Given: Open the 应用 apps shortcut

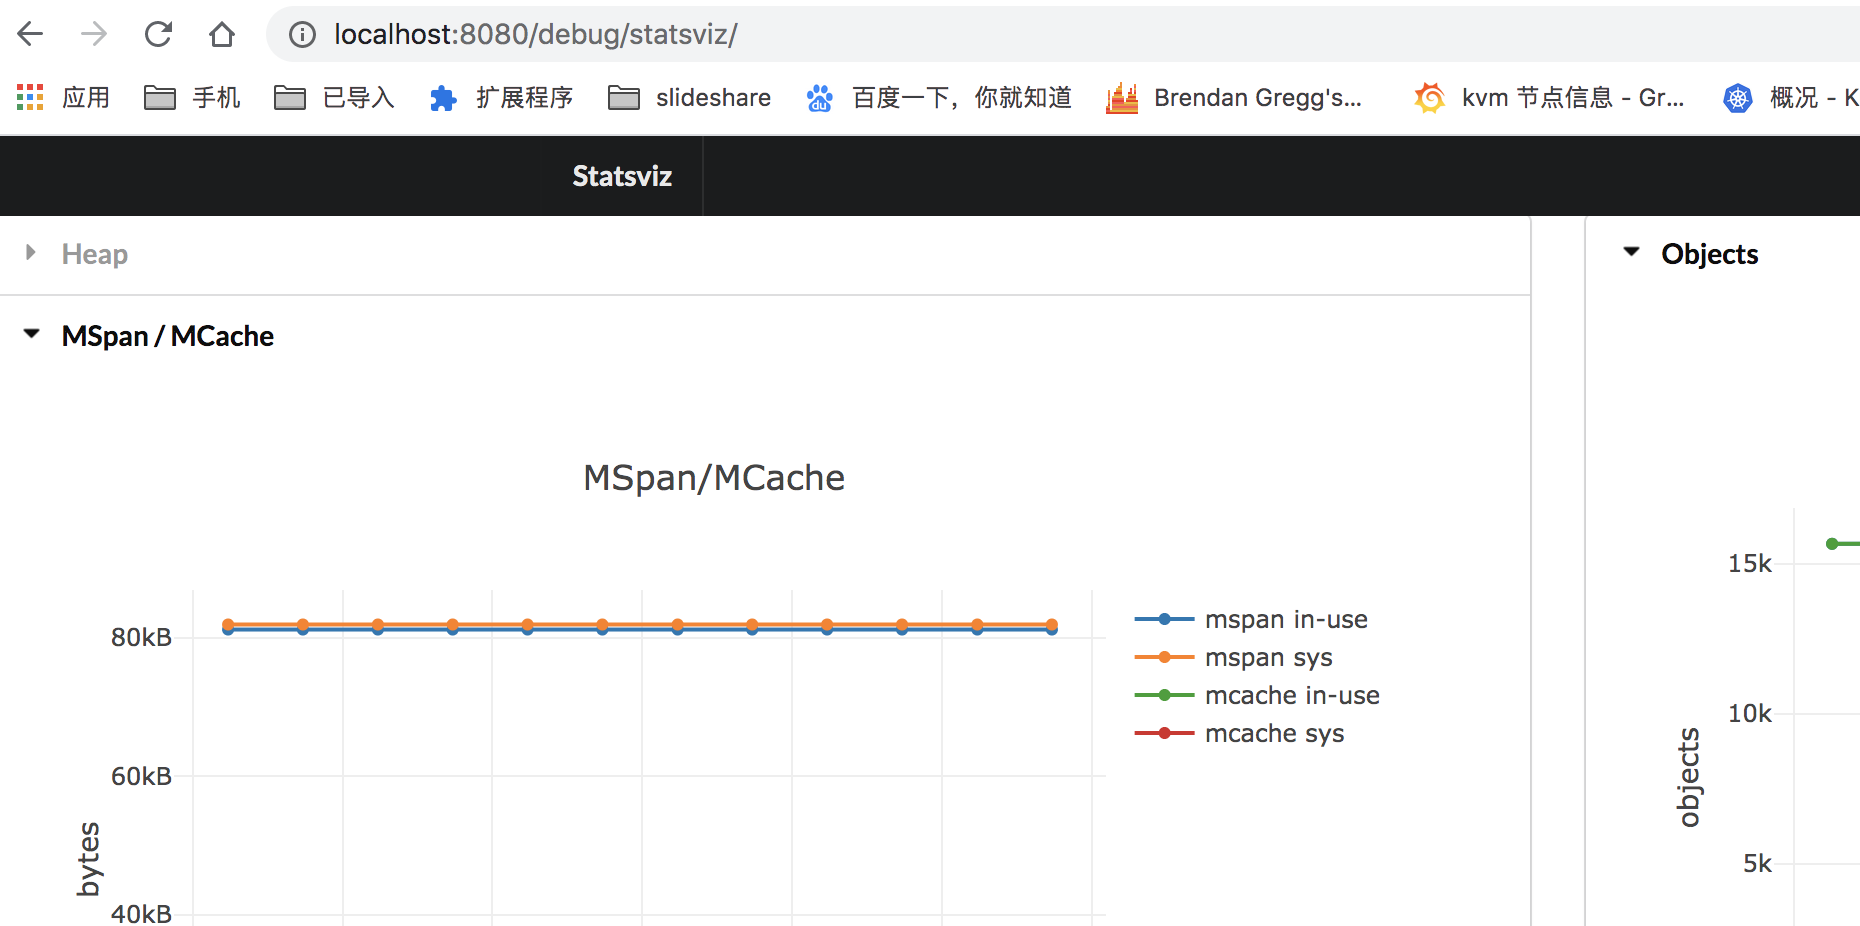Looking at the screenshot, I should 64,97.
